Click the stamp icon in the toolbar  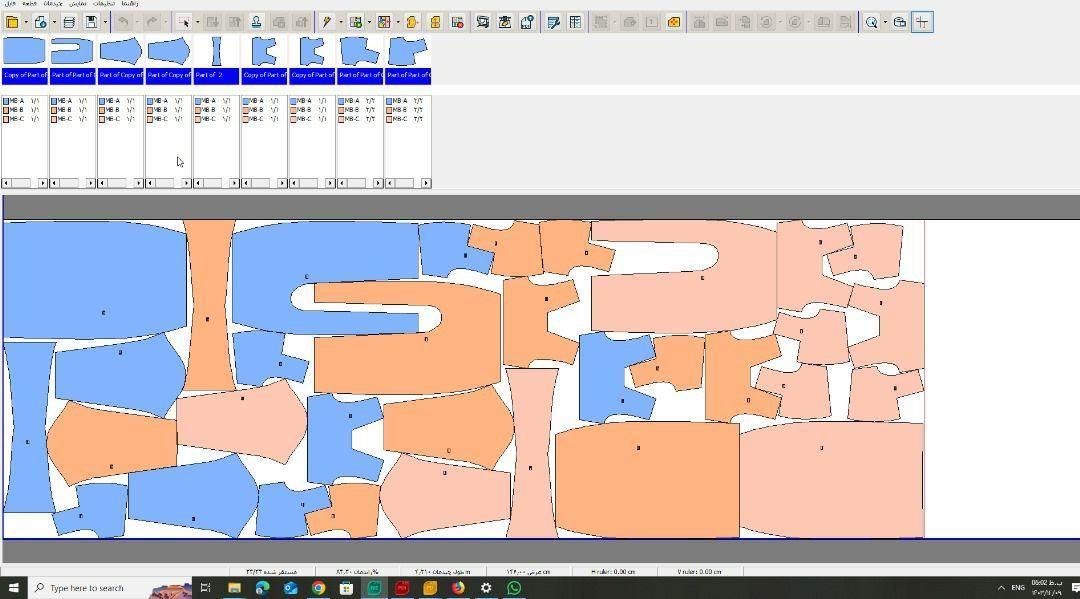(256, 22)
